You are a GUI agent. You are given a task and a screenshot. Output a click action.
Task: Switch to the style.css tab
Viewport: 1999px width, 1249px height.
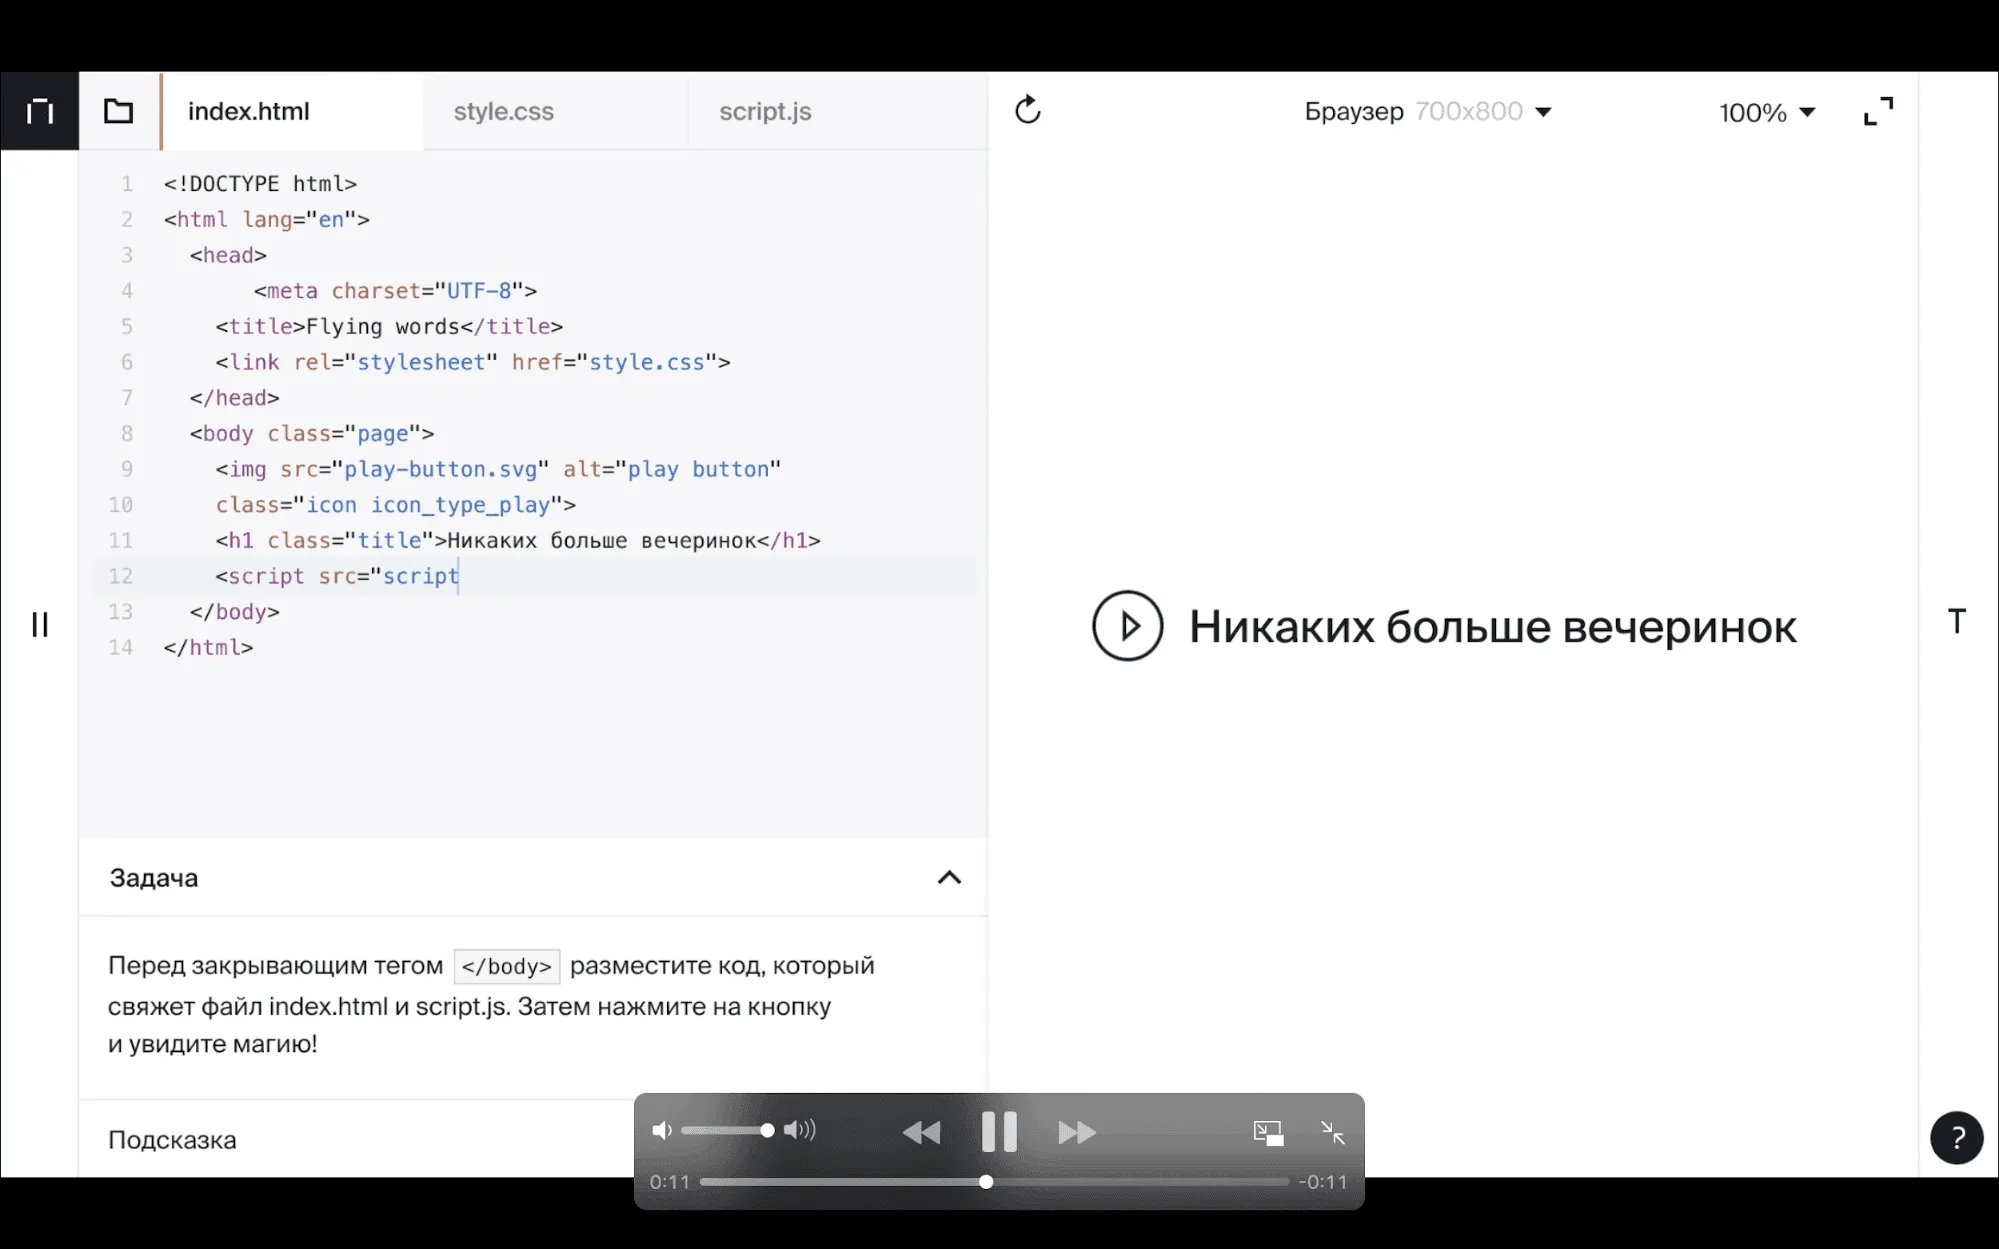[504, 111]
